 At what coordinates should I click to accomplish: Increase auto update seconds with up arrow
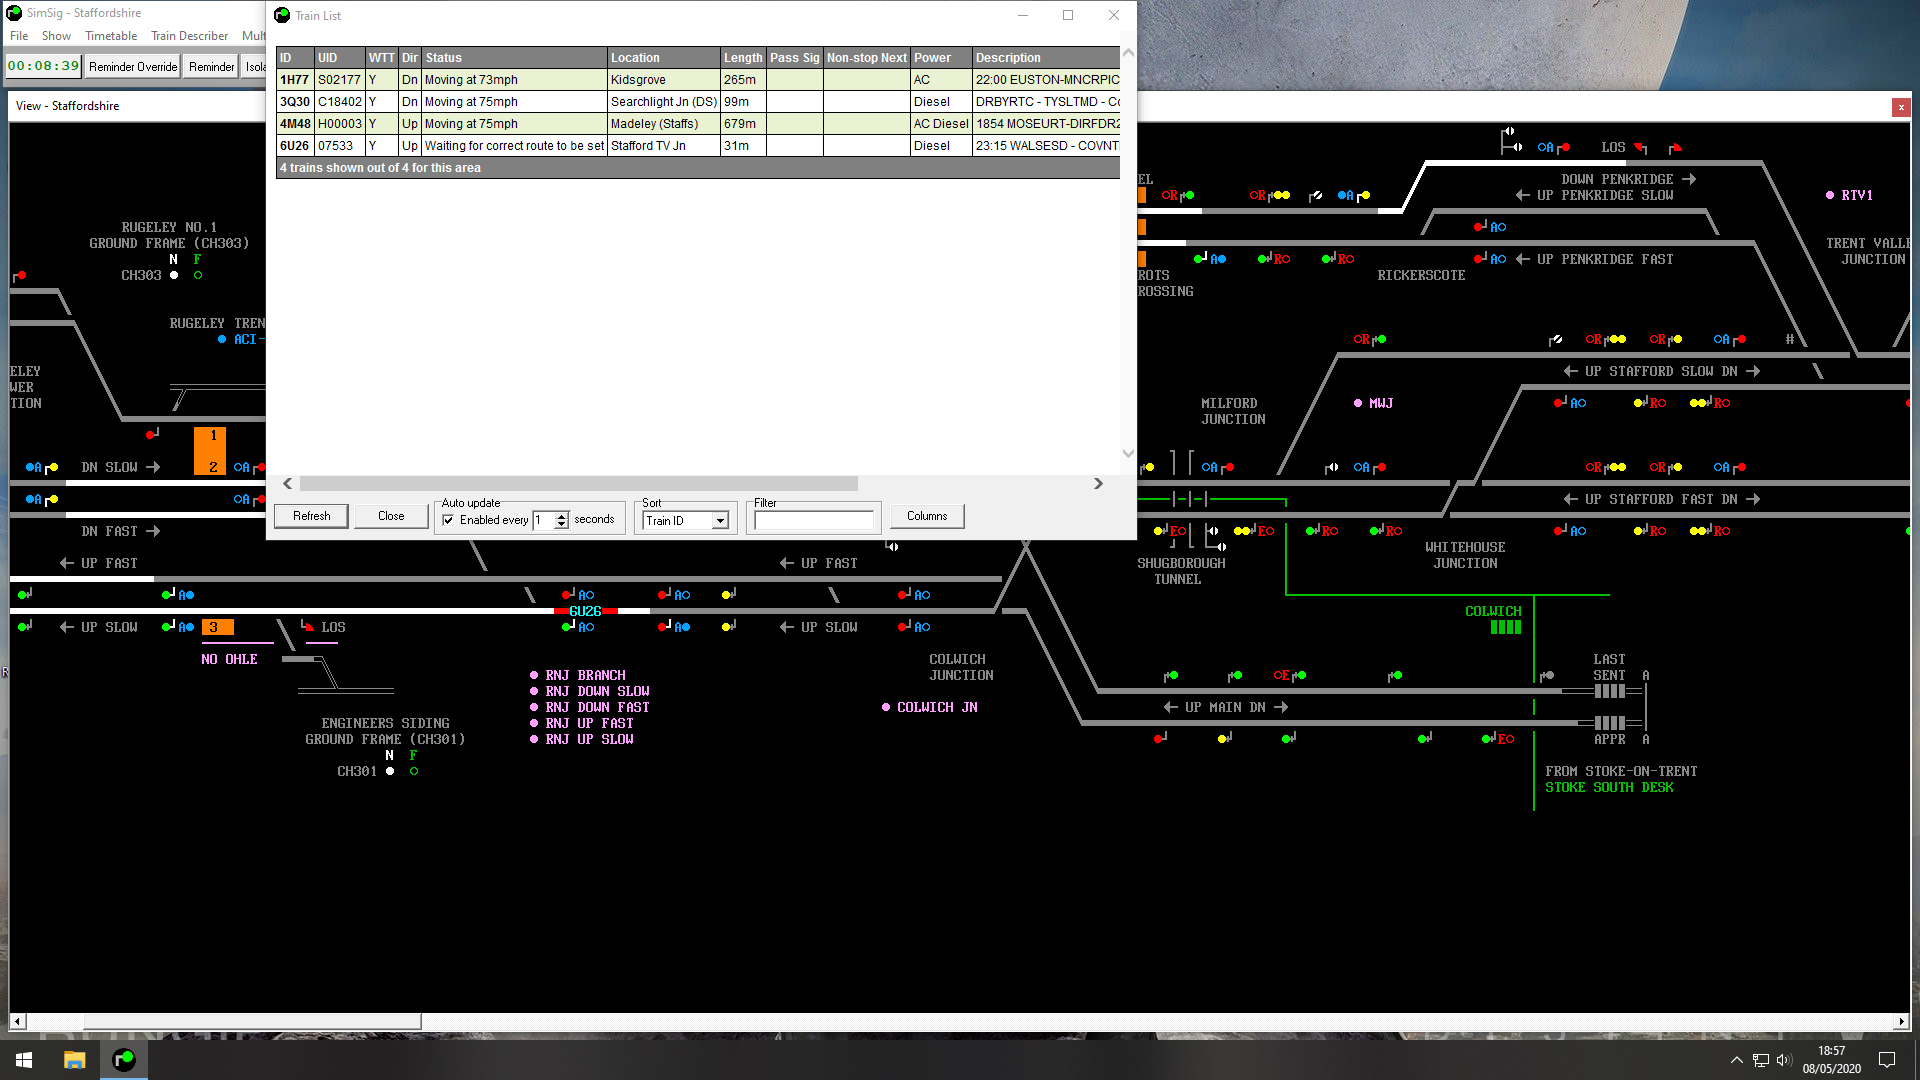(562, 516)
